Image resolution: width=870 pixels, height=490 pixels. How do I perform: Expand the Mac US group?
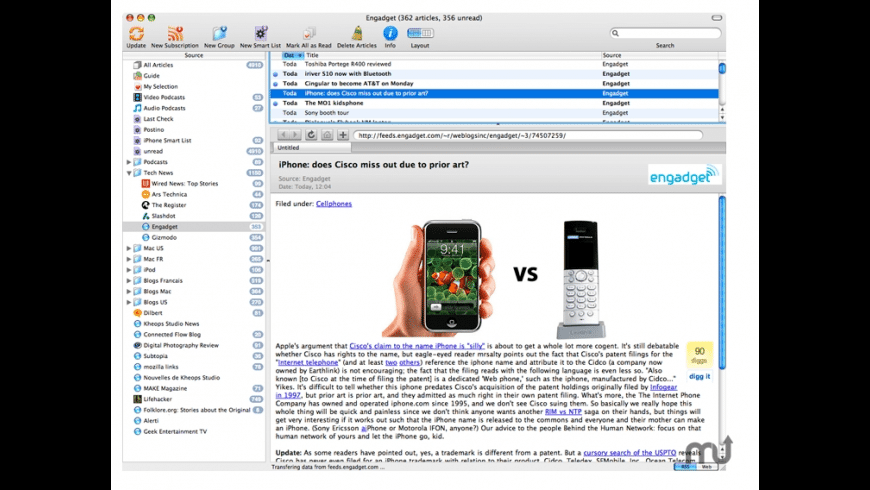[129, 249]
